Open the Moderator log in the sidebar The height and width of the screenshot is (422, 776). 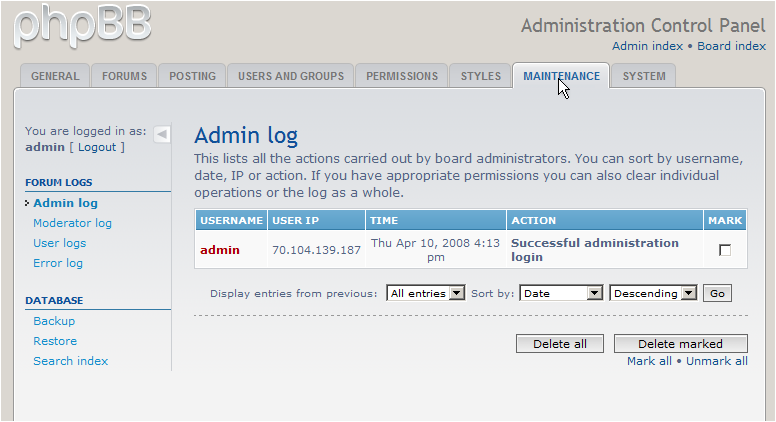click(72, 223)
